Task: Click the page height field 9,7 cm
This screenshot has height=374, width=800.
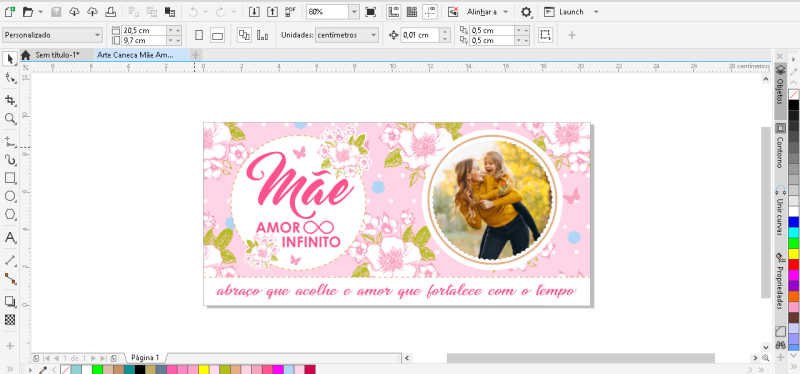Action: tap(144, 40)
